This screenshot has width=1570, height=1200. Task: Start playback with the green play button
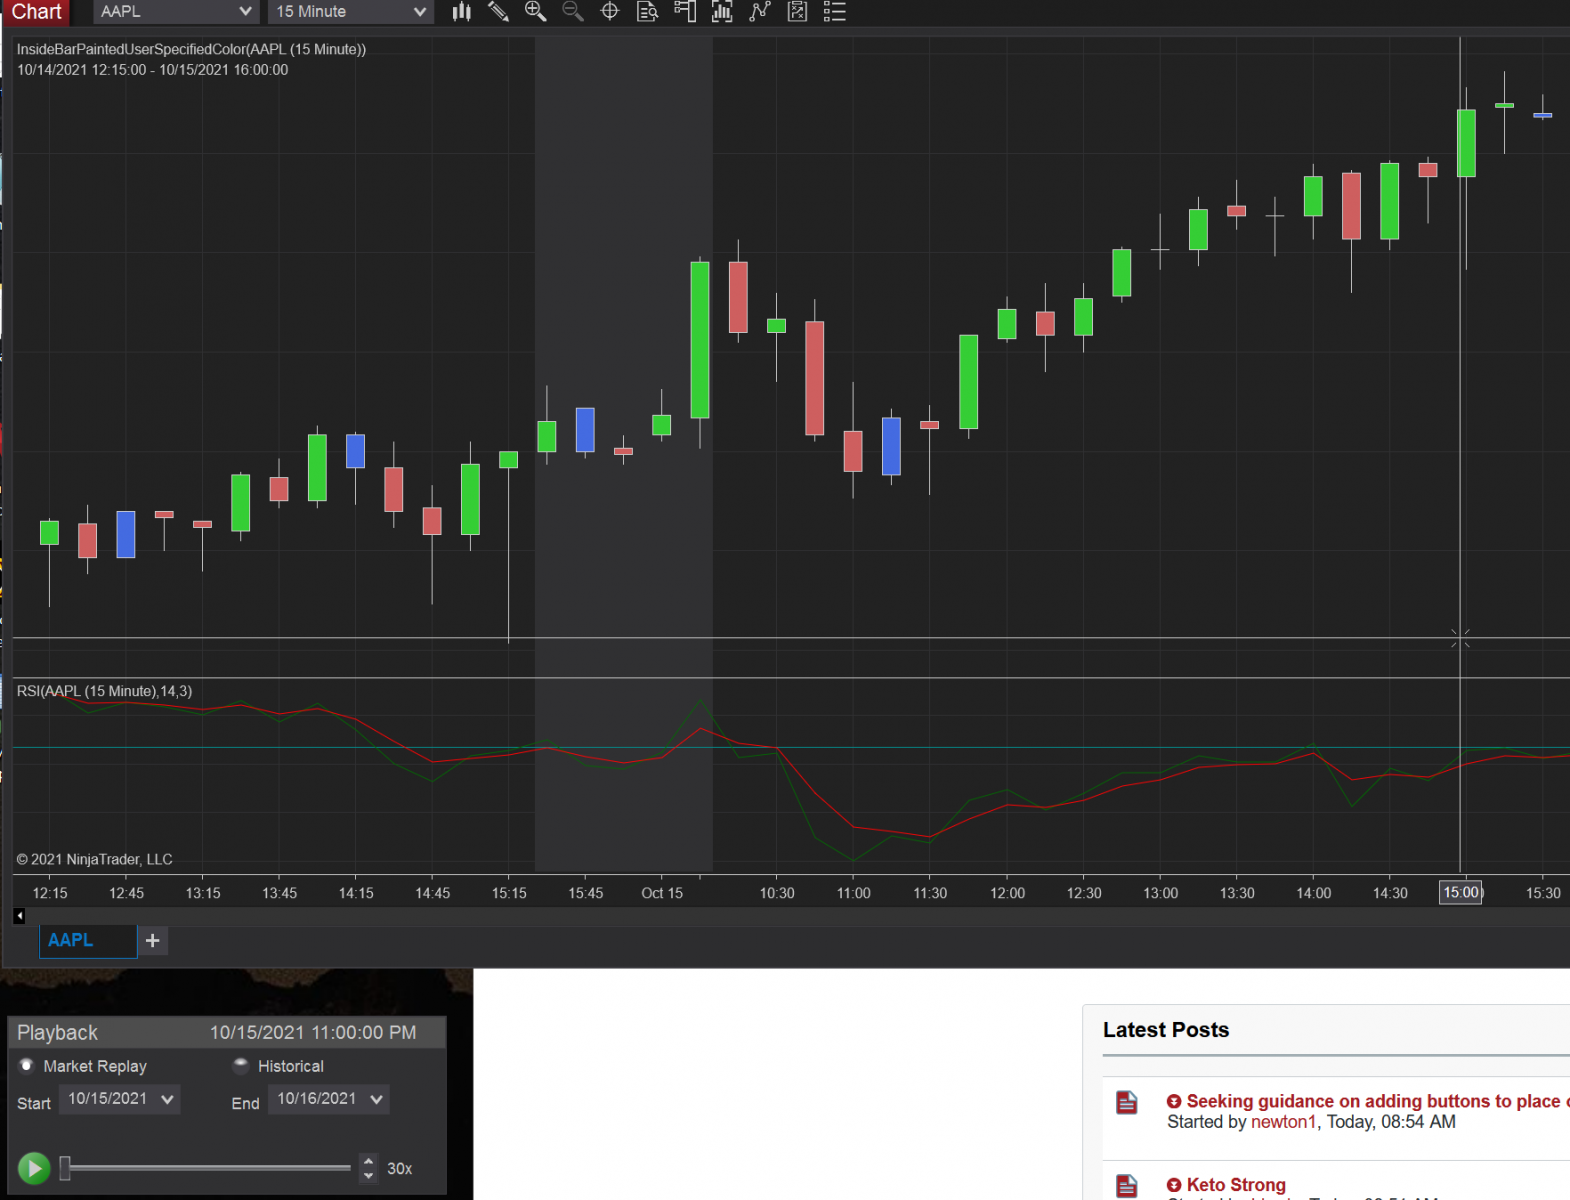point(34,1168)
